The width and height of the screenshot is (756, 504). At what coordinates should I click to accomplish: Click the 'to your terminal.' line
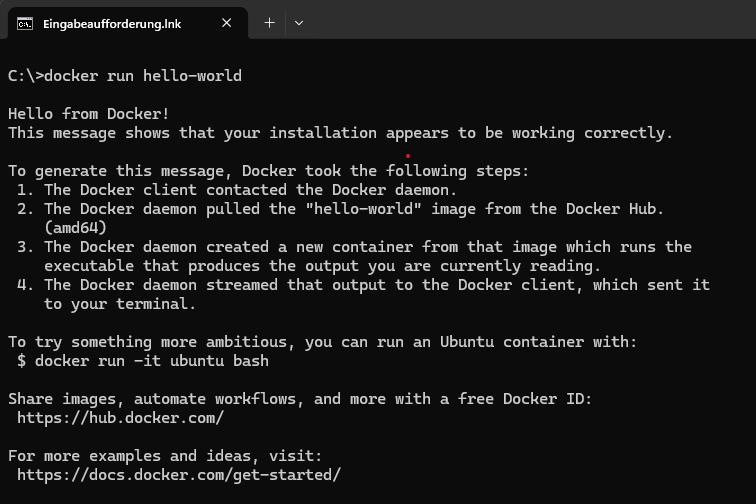pos(120,304)
